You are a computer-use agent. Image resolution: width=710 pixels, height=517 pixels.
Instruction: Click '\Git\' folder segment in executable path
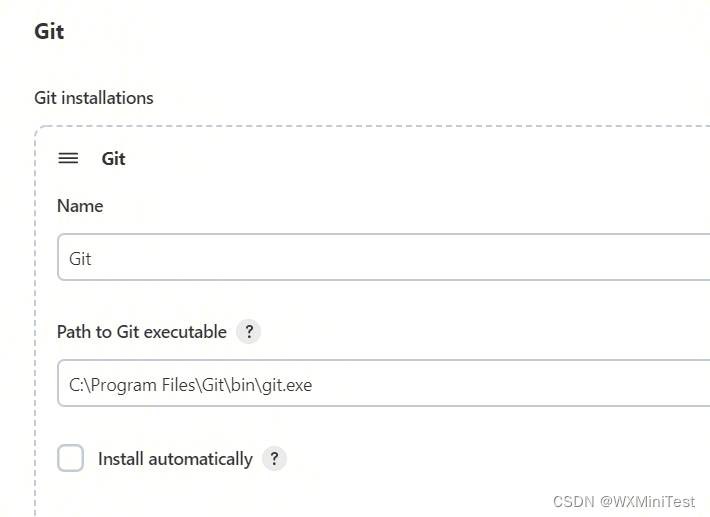pos(213,385)
